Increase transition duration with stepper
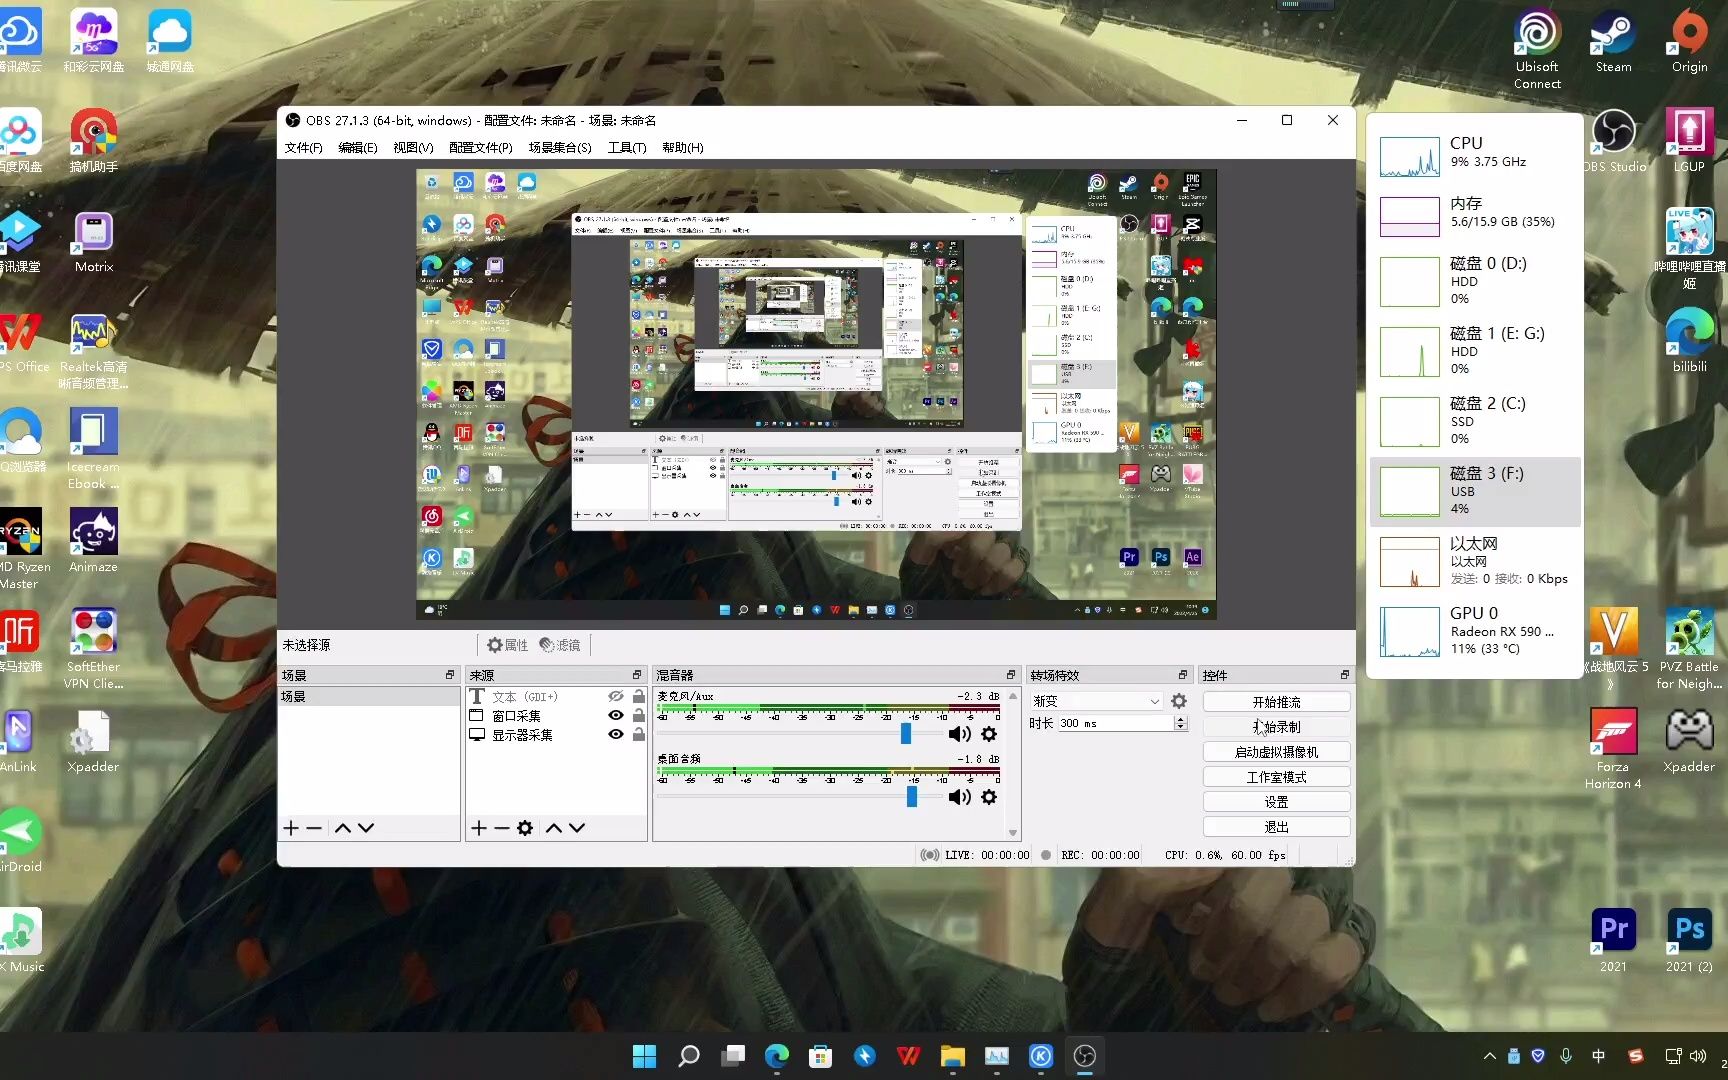 pyautogui.click(x=1181, y=719)
